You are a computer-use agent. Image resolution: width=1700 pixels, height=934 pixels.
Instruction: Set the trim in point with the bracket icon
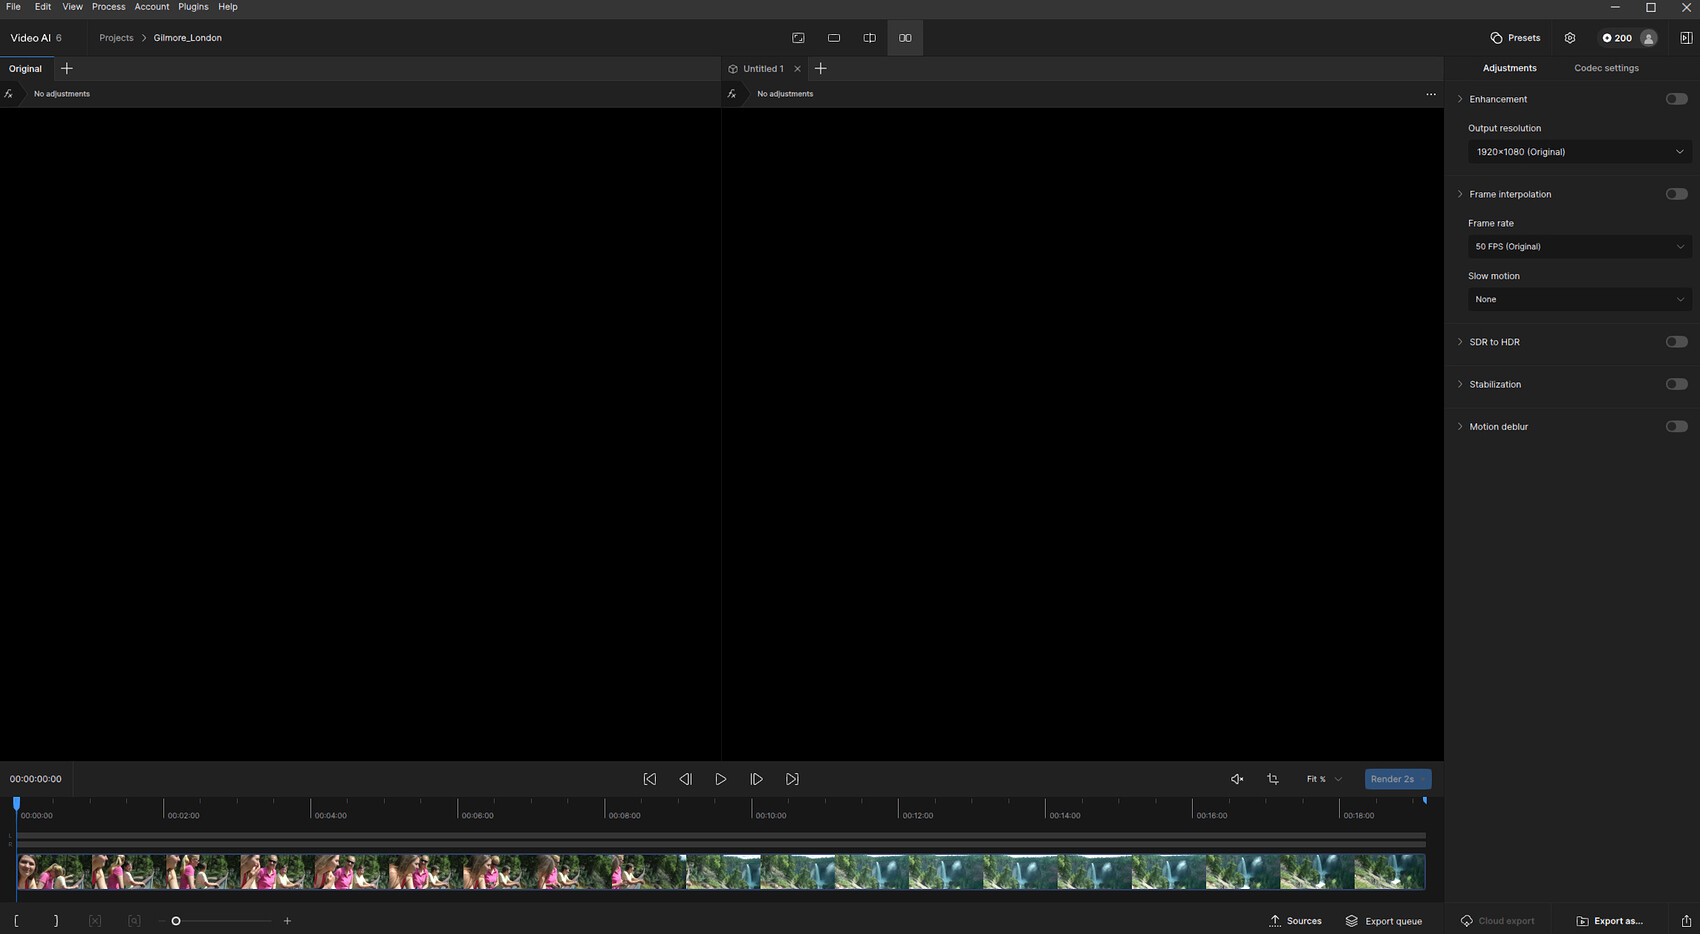[x=16, y=920]
